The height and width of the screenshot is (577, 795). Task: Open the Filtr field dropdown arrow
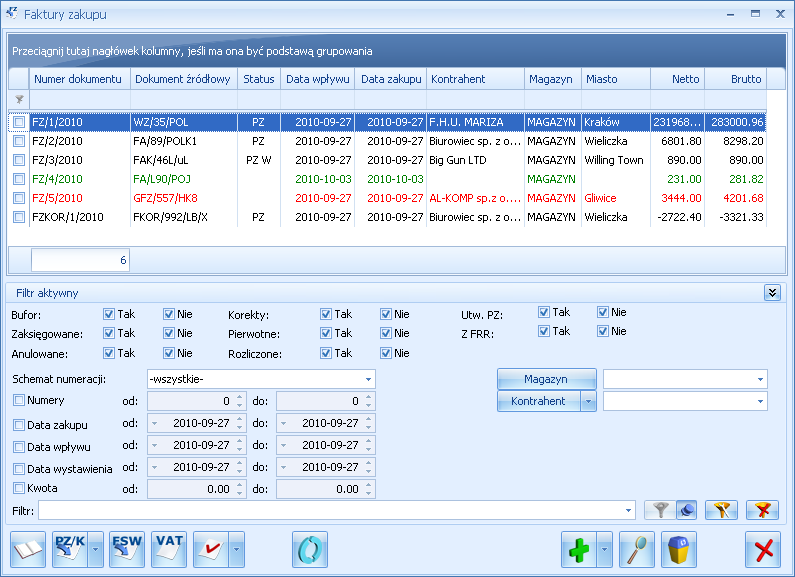point(628,511)
